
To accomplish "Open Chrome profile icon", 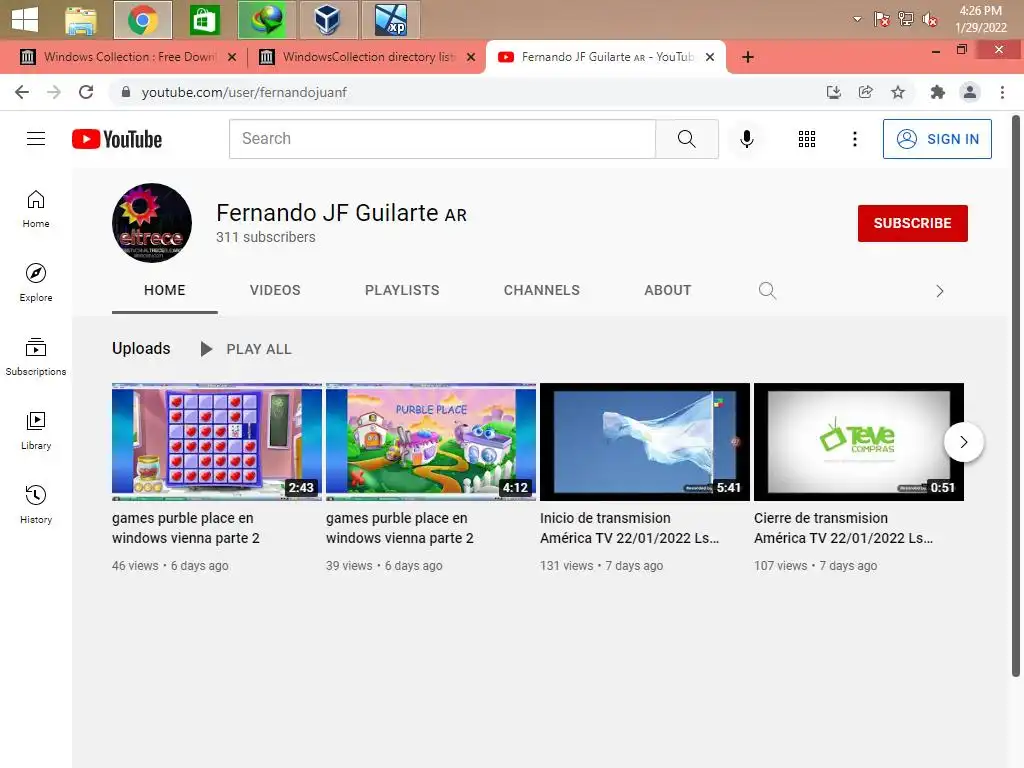I will coord(970,92).
